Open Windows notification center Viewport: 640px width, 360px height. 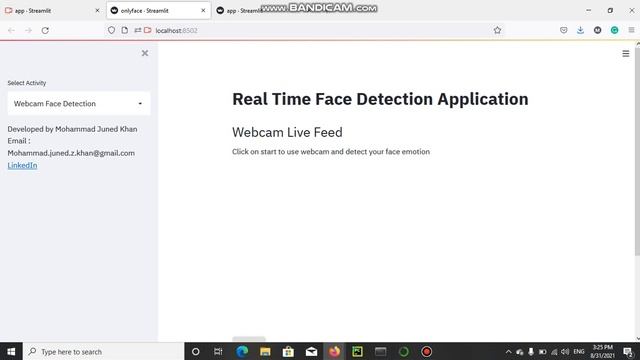[629, 351]
